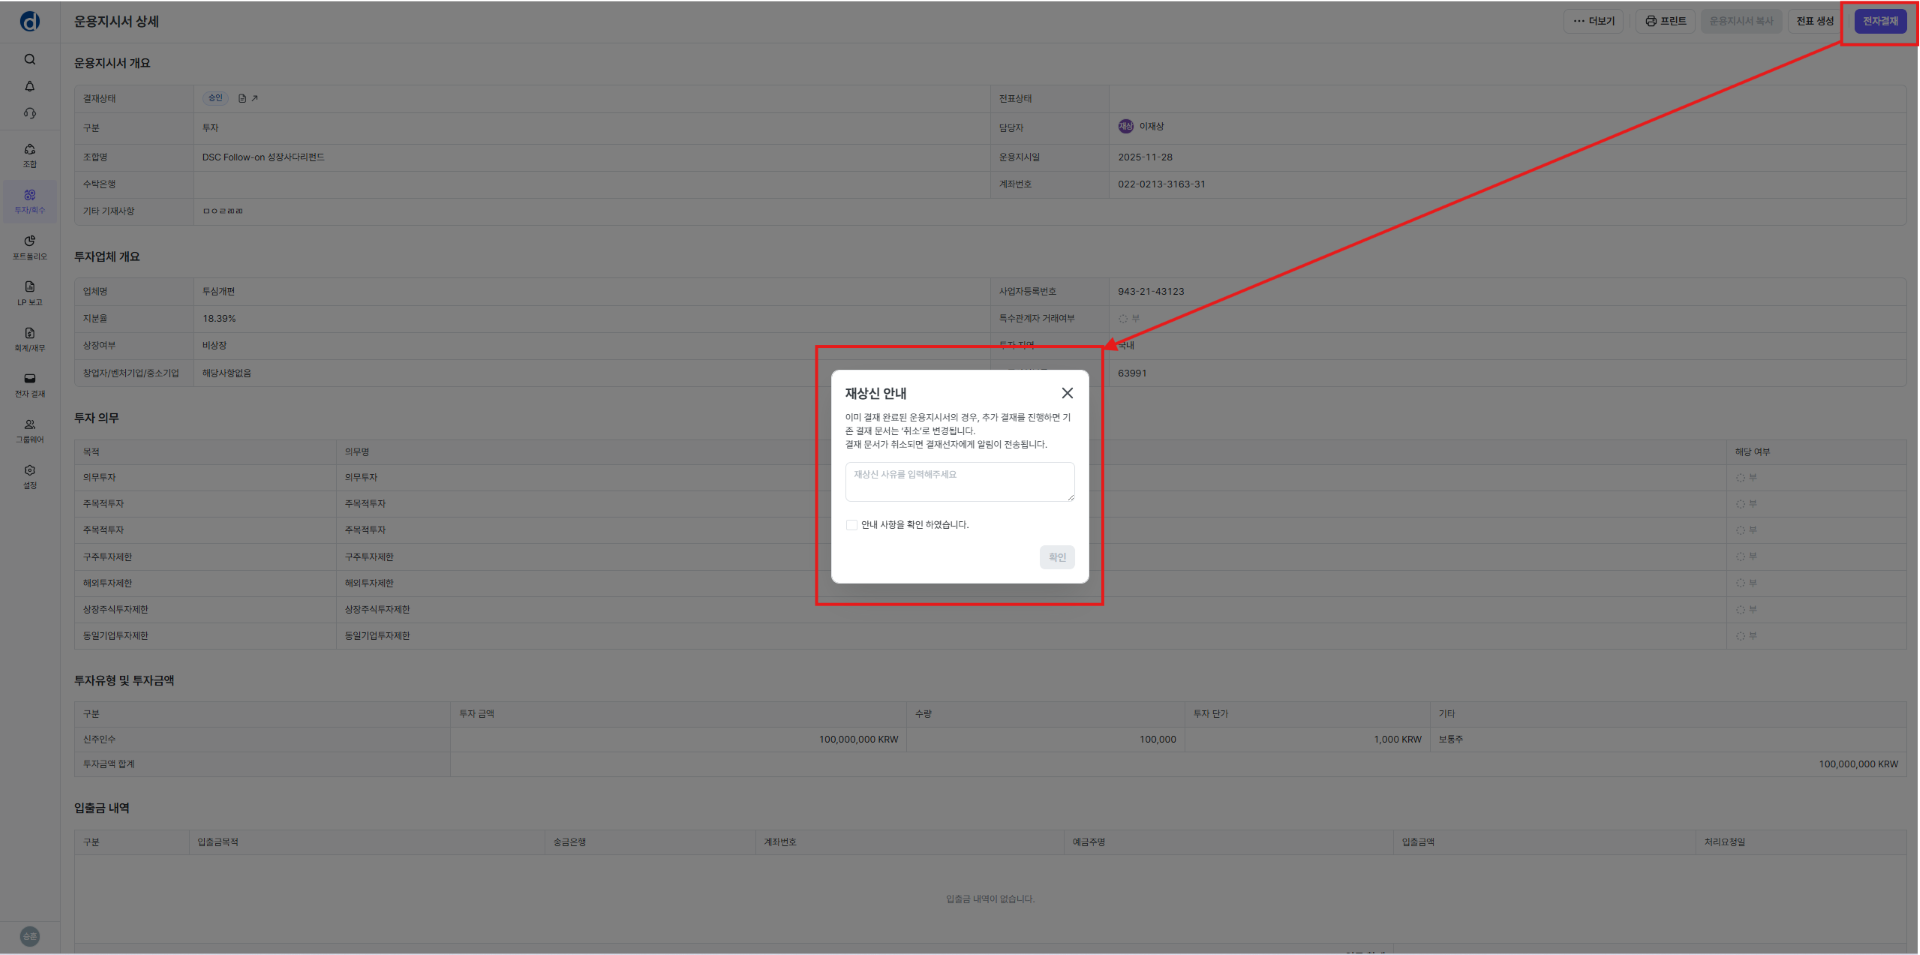The image size is (1920, 955).
Task: Open the 포트폴리오 sidebar icon
Action: (30, 246)
